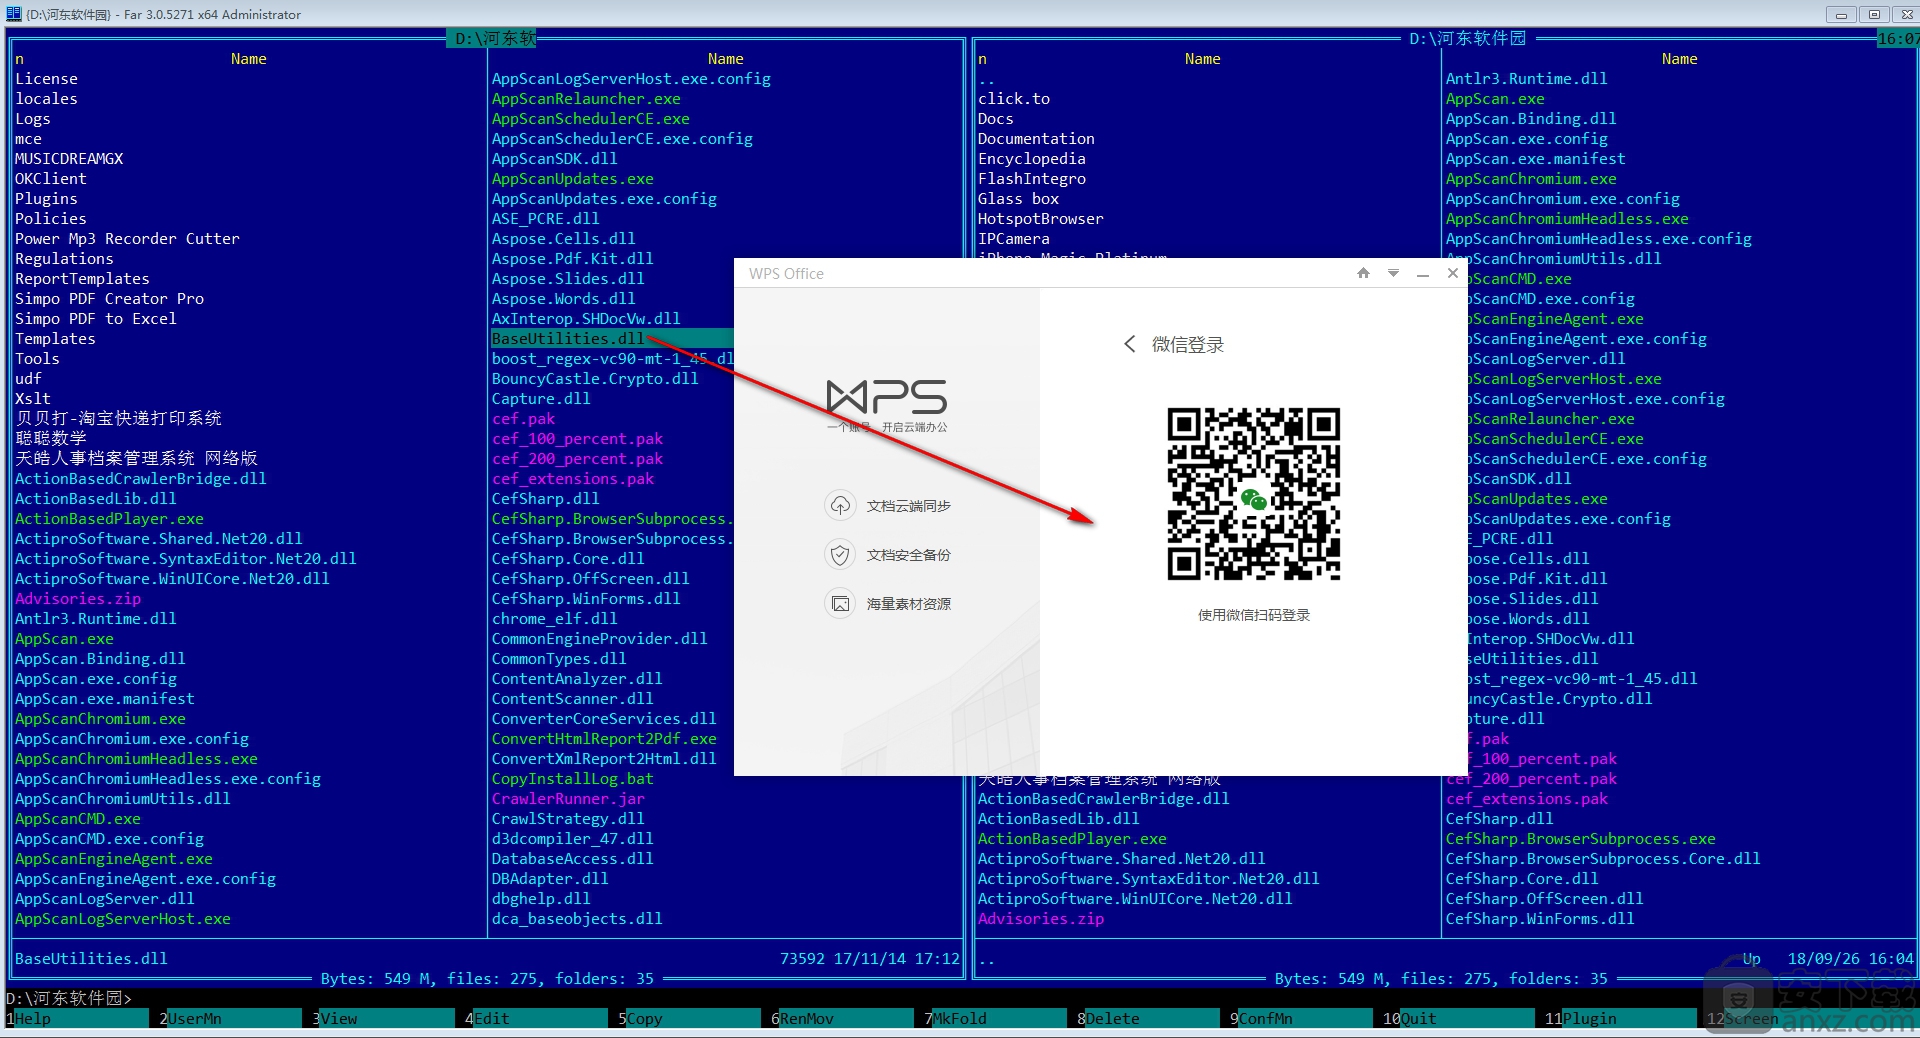Viewport: 1920px width, 1038px height.
Task: Select AppScan.exe.manifest in right panel
Action: click(1535, 158)
